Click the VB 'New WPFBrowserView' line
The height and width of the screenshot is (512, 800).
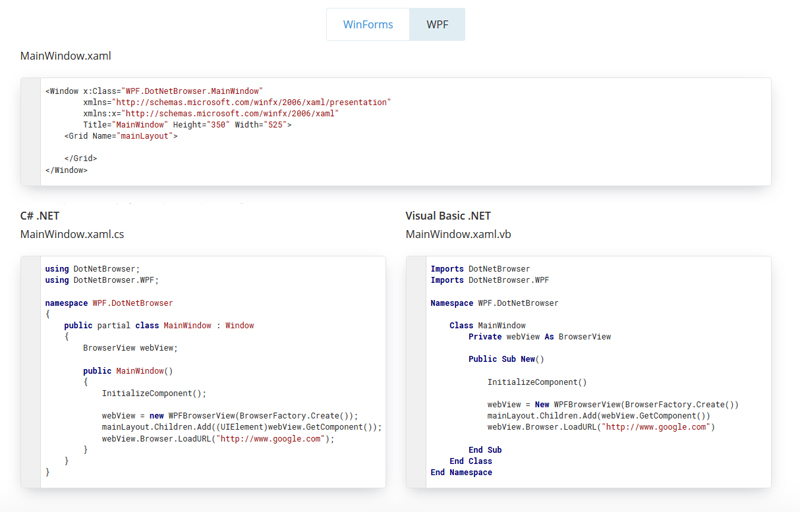pyautogui.click(x=613, y=404)
